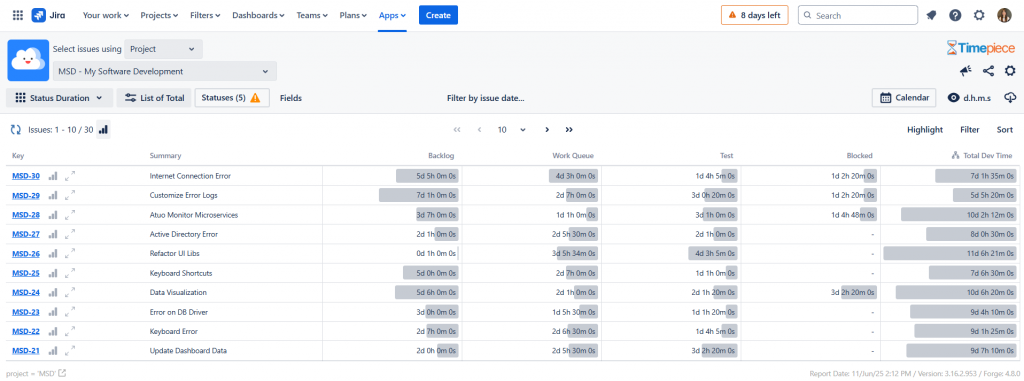Click the blue Create button
1024x381 pixels.
[x=438, y=15]
